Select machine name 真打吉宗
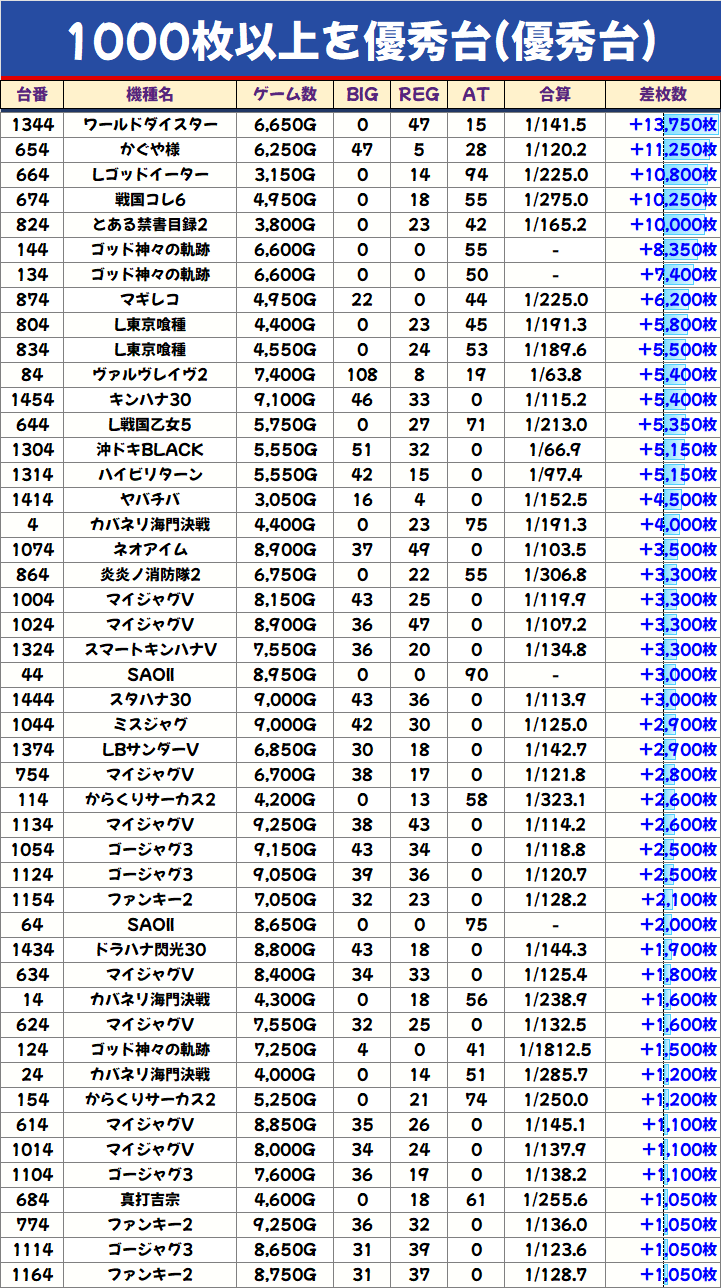Screen dimensions: 721x1288 (x=150, y=1200)
